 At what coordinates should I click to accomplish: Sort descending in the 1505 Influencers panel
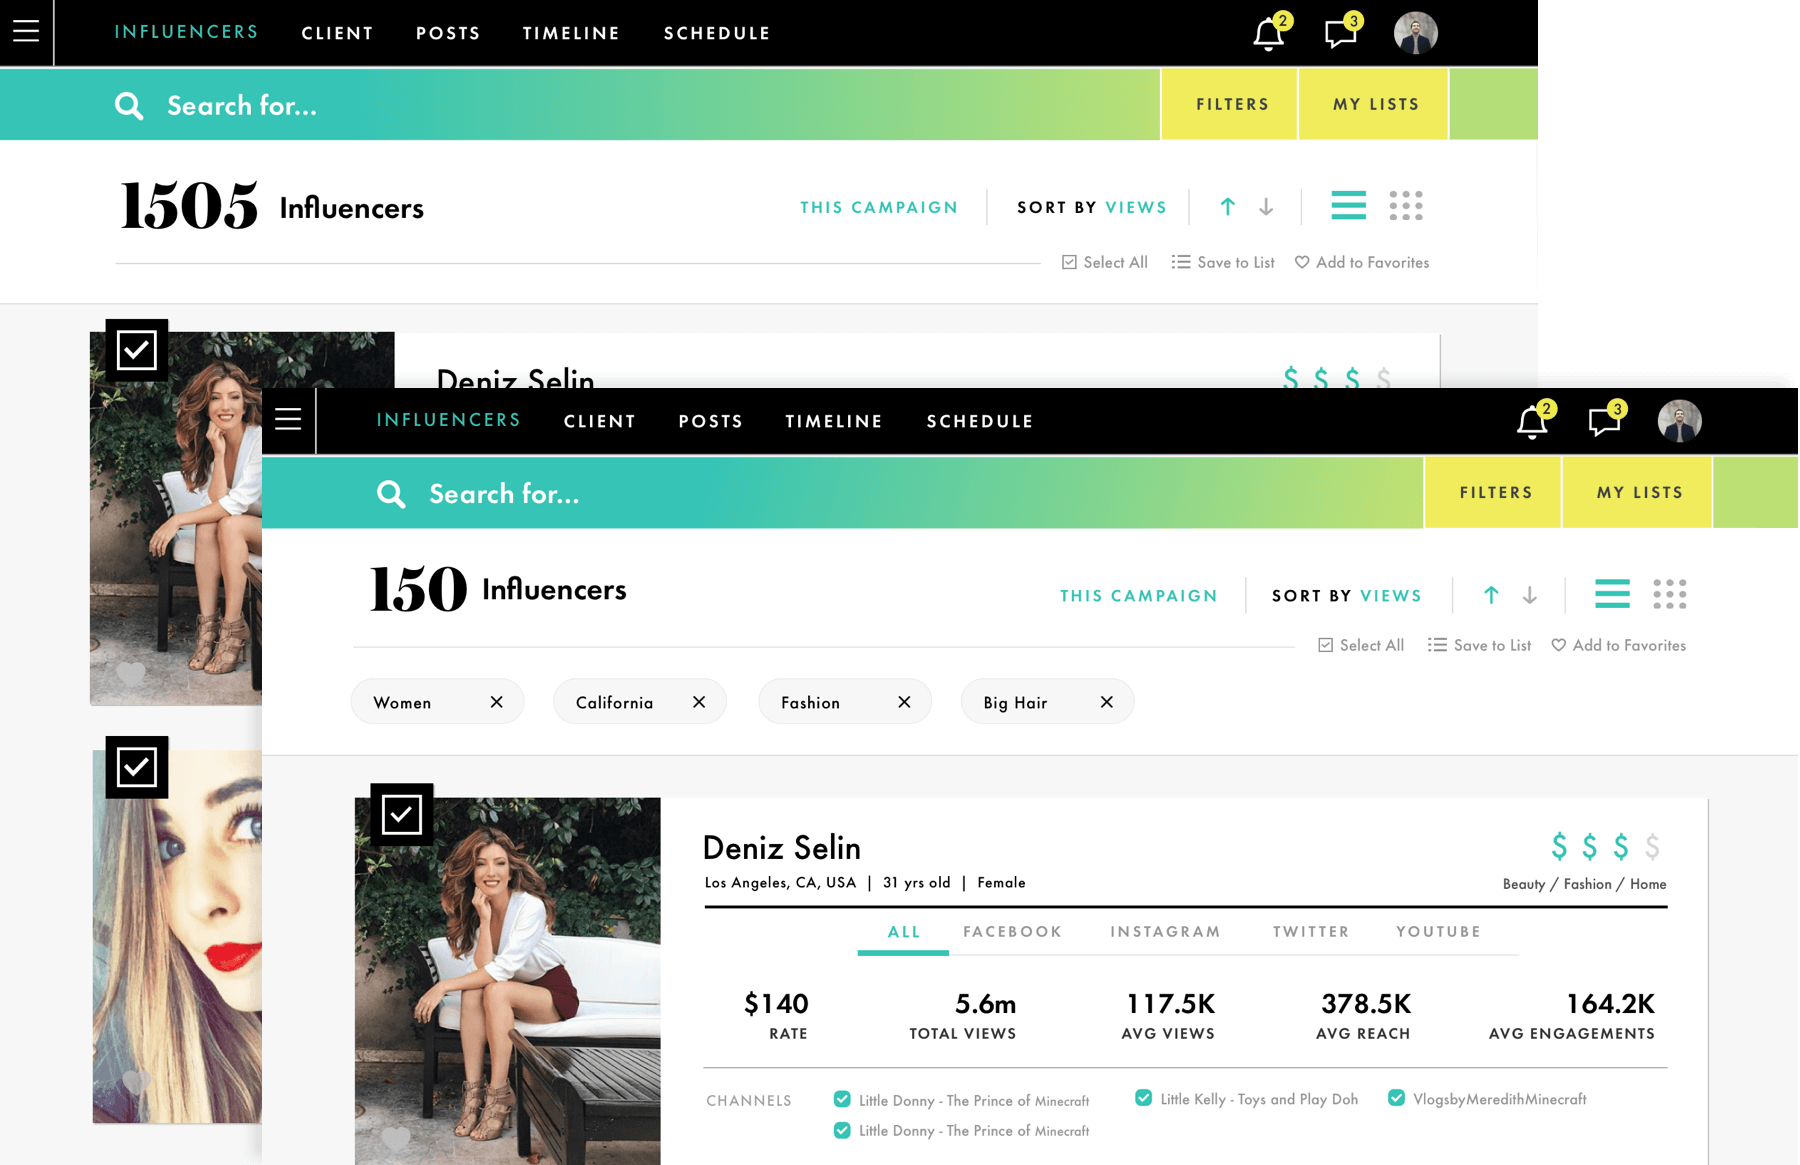pos(1266,207)
